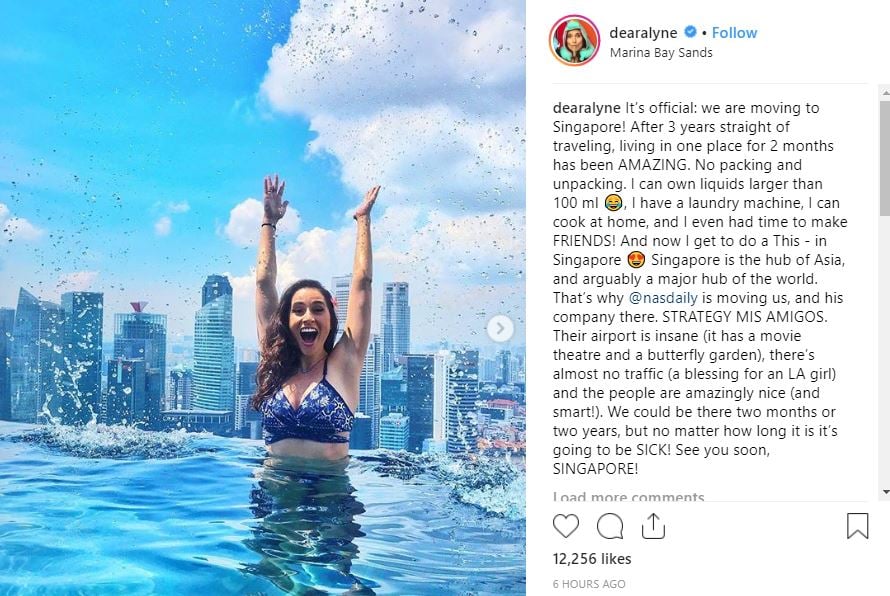The width and height of the screenshot is (890, 596).
Task: Save the post with the bookmark icon
Action: click(x=857, y=526)
